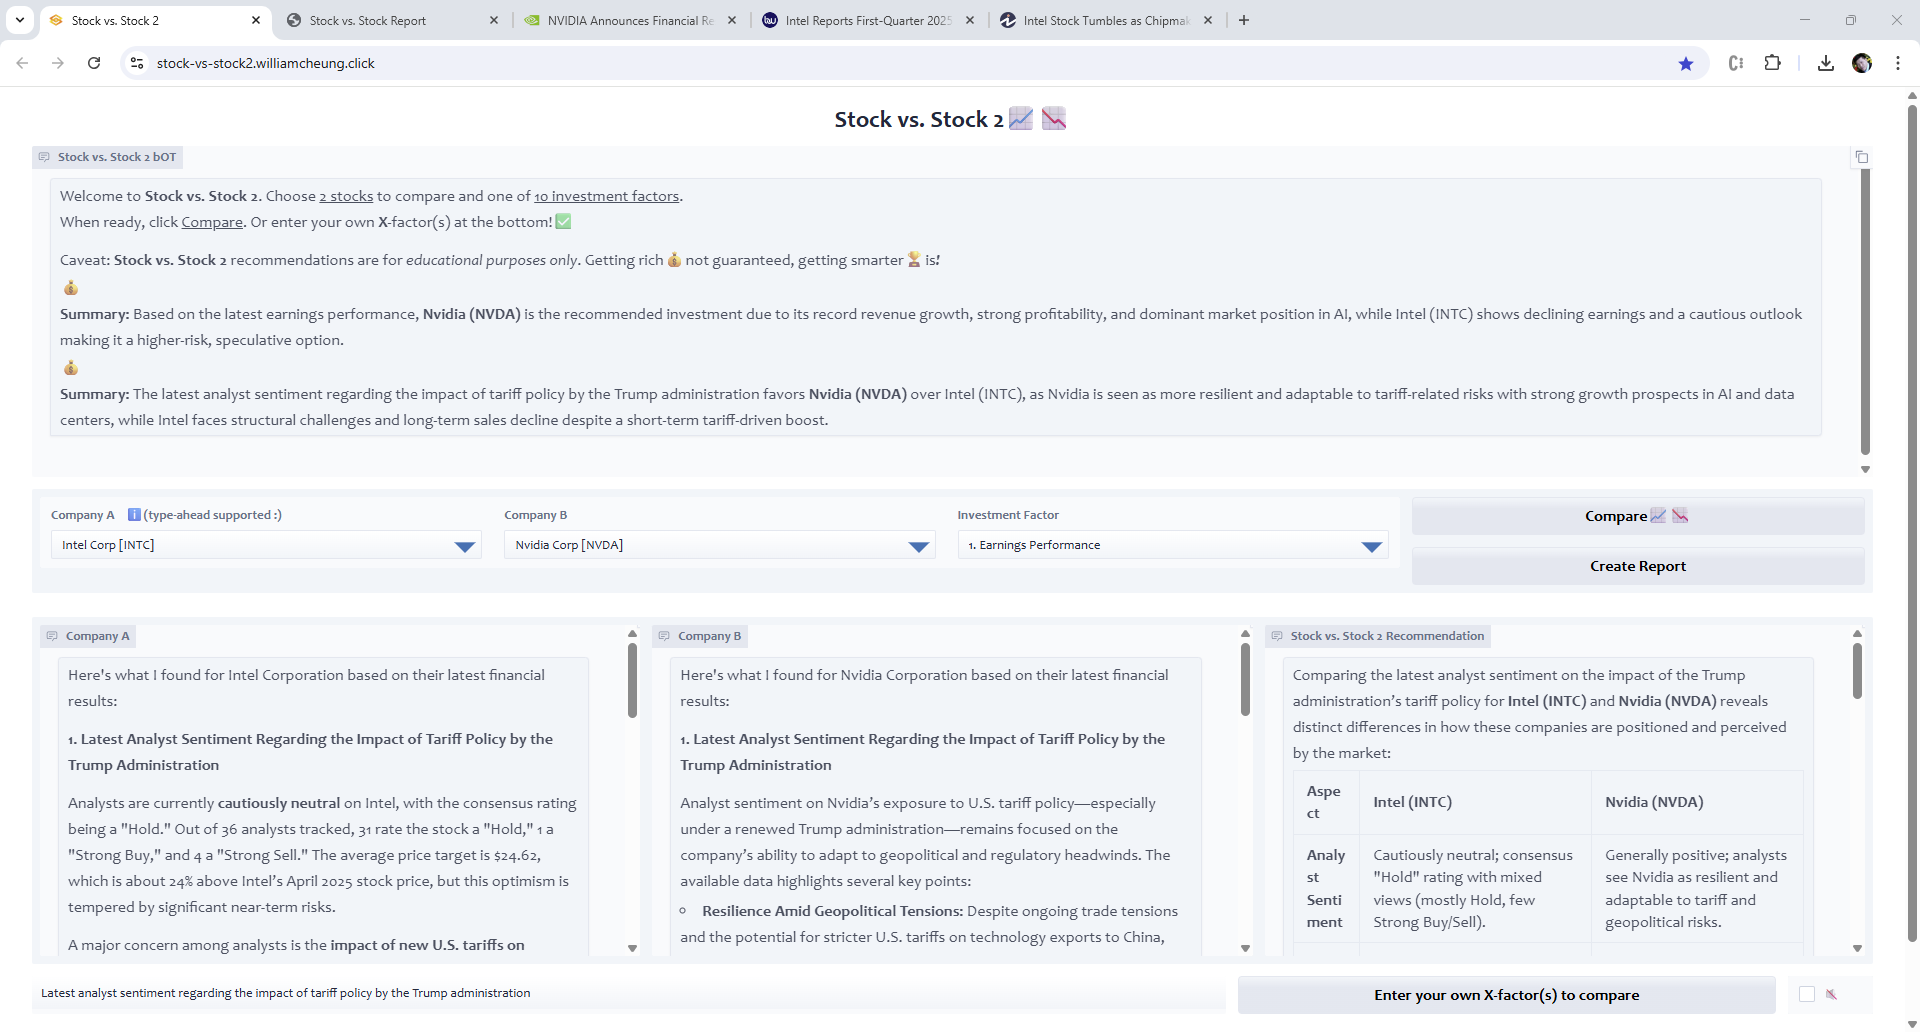This screenshot has width=1920, height=1032.
Task: Close the Stock vs. Stock Report tab
Action: 494,20
